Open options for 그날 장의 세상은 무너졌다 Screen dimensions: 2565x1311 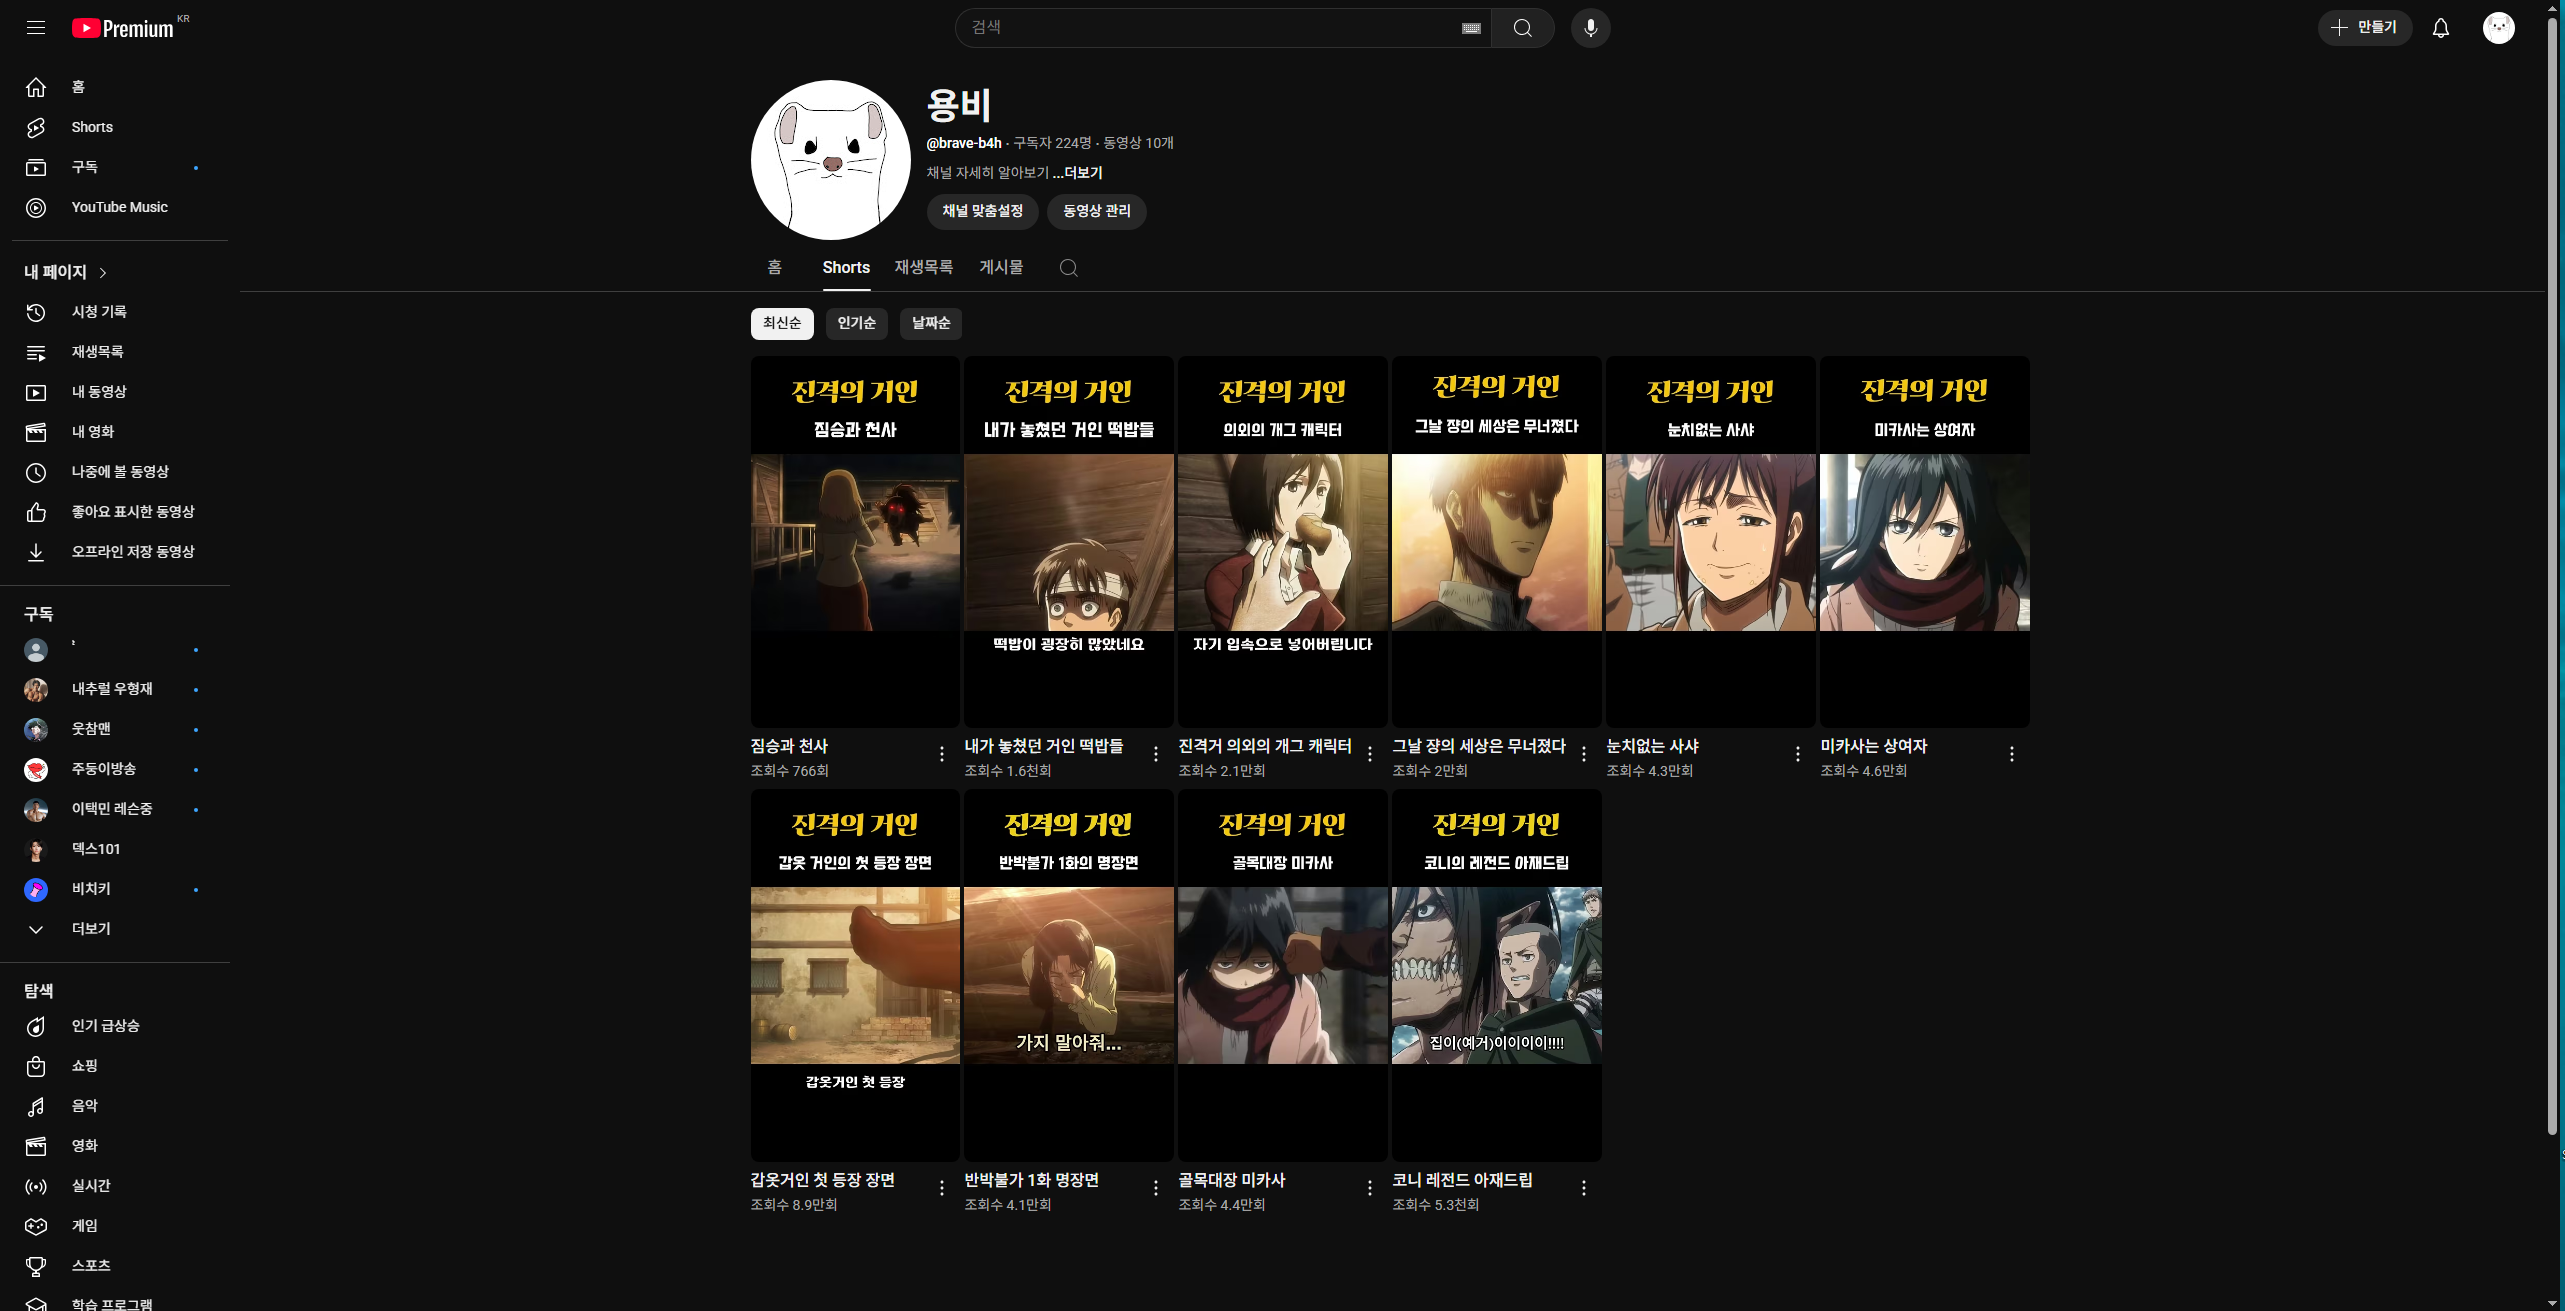click(x=1584, y=754)
